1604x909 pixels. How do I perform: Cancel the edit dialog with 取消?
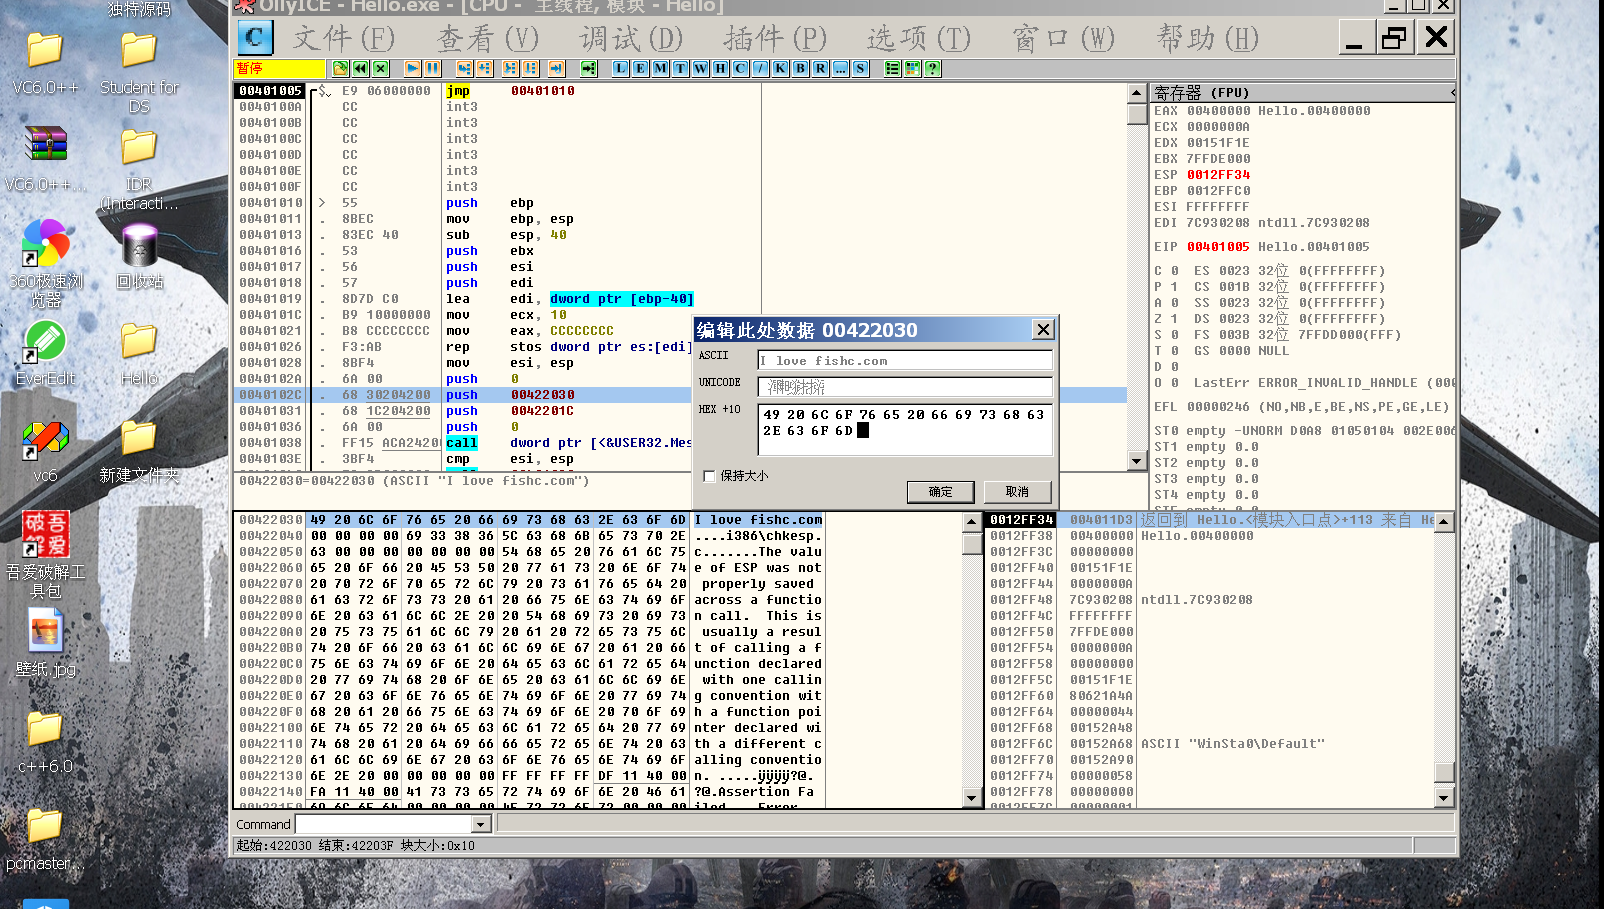1017,492
